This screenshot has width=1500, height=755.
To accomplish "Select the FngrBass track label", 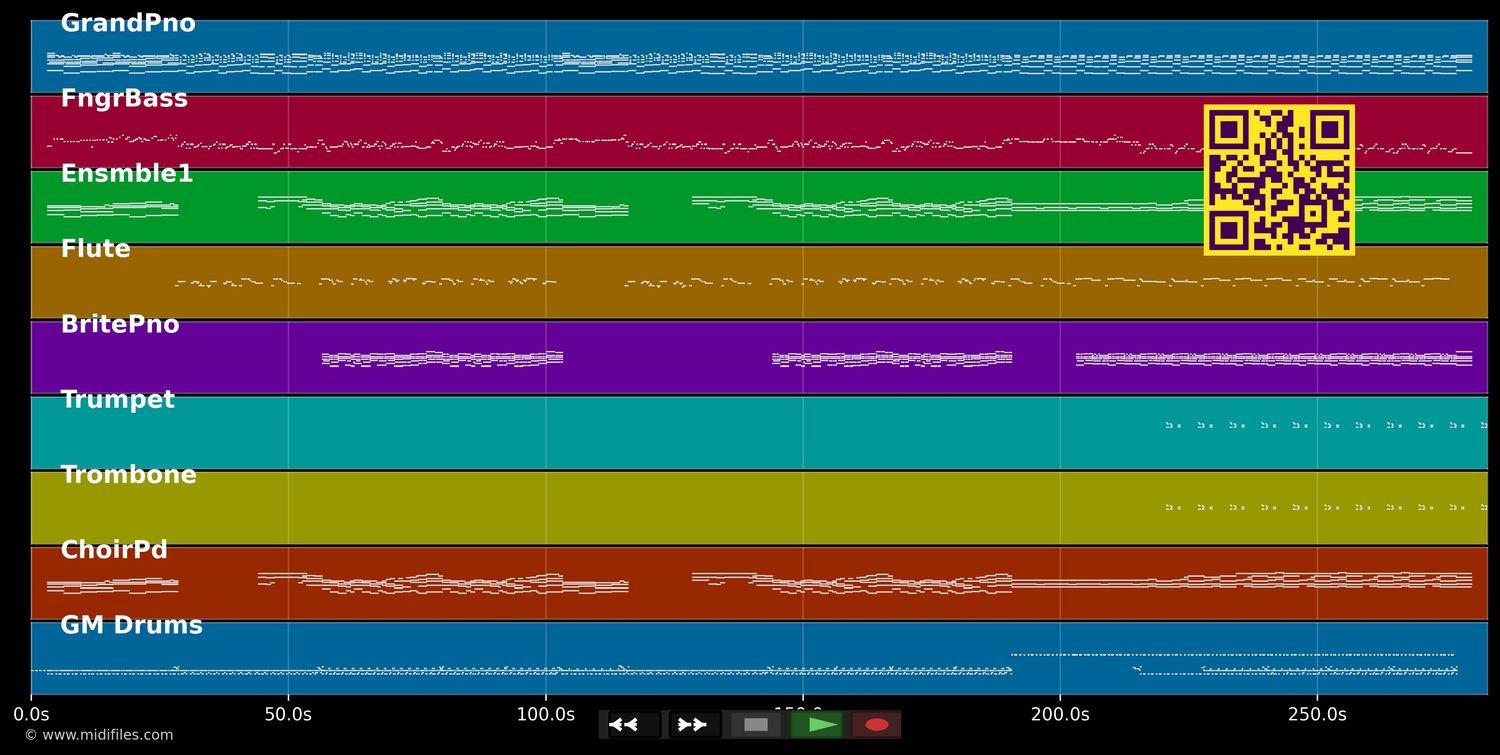I will (124, 99).
